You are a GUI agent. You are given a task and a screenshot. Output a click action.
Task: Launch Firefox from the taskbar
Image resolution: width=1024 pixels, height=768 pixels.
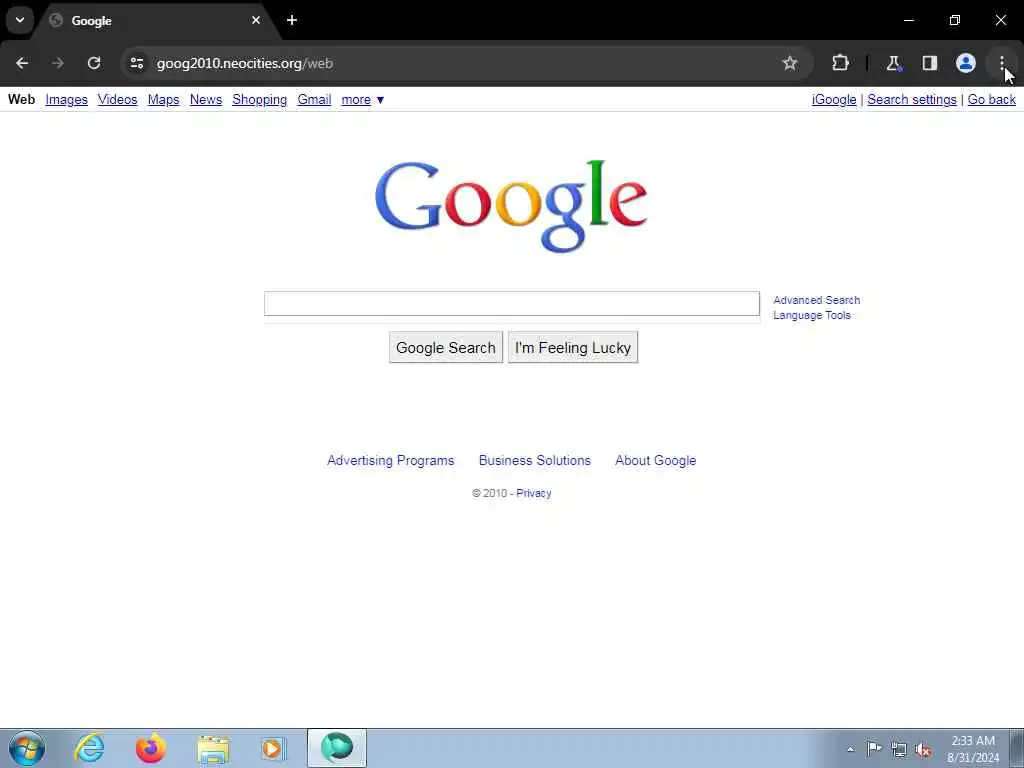click(x=150, y=748)
